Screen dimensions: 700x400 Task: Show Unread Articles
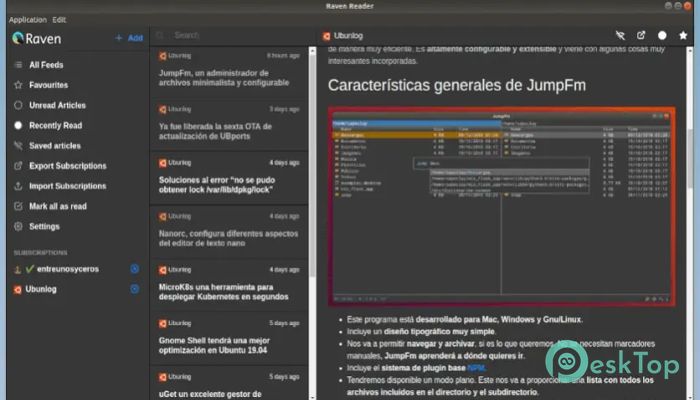pos(57,105)
